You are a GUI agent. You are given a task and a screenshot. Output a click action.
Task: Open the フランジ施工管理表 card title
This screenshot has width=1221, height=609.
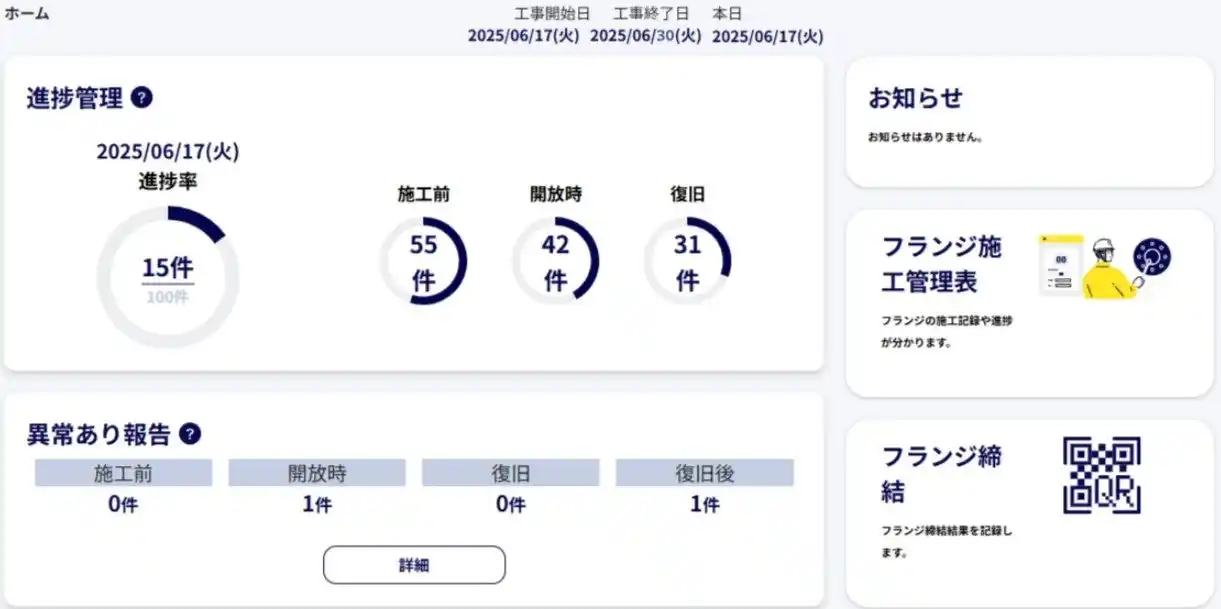point(941,264)
